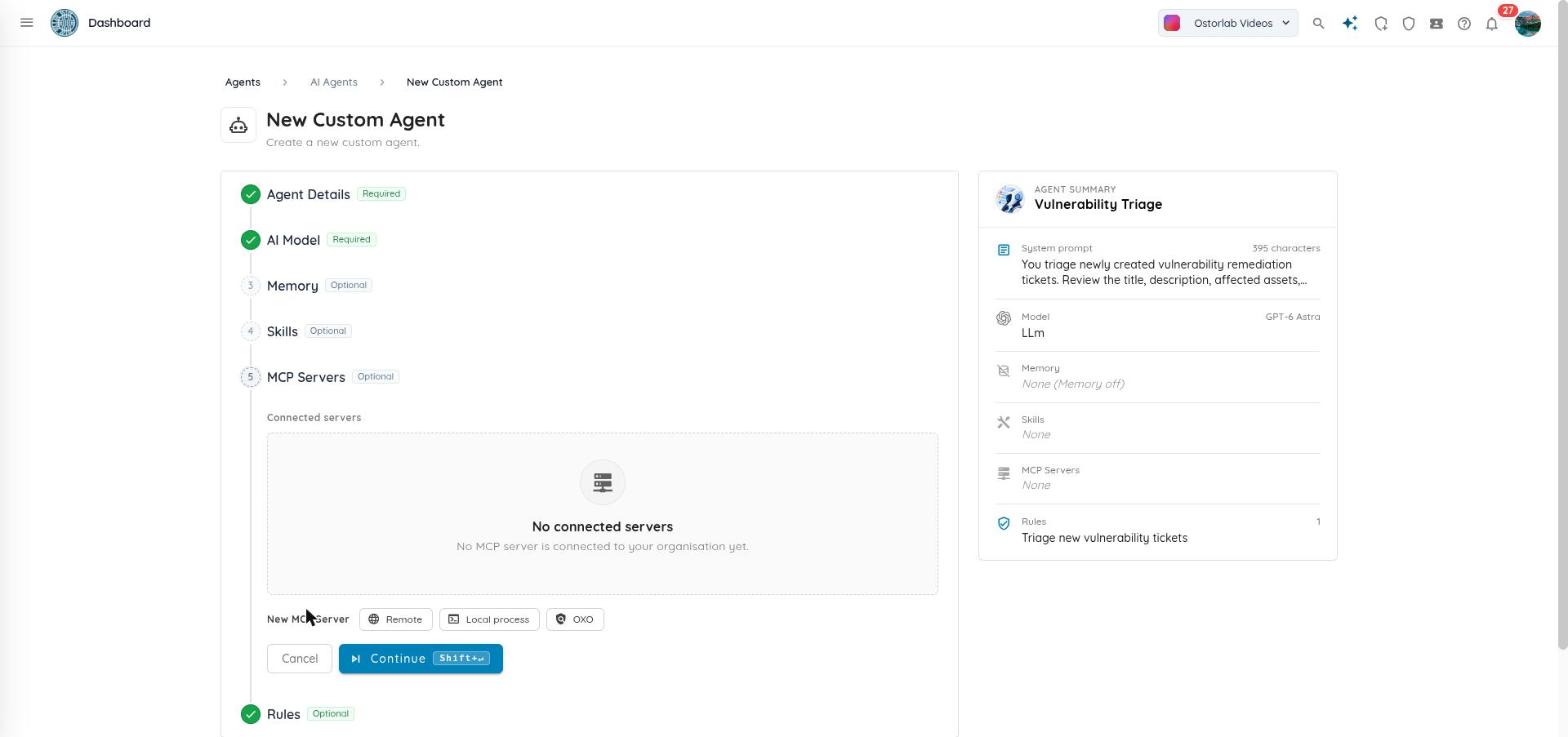Expand the AI Model step

coord(293,240)
